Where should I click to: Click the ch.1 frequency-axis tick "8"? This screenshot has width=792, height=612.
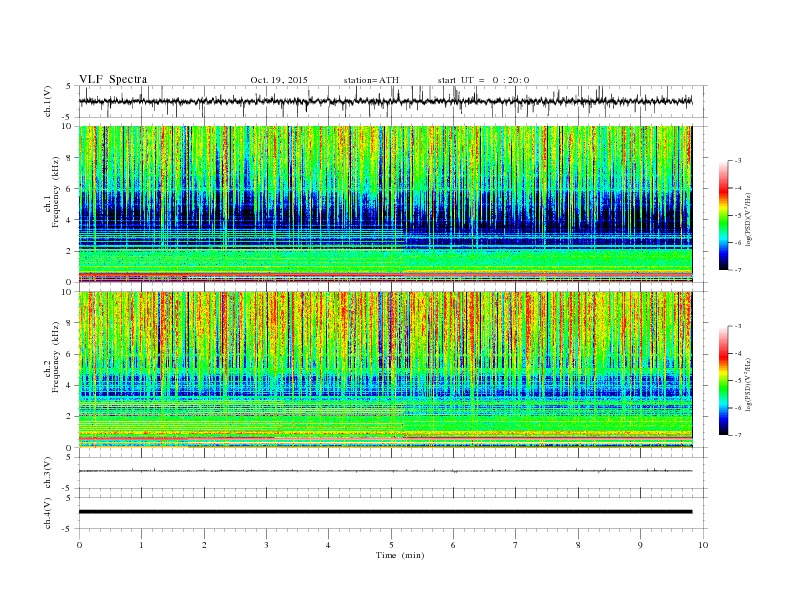[x=70, y=158]
